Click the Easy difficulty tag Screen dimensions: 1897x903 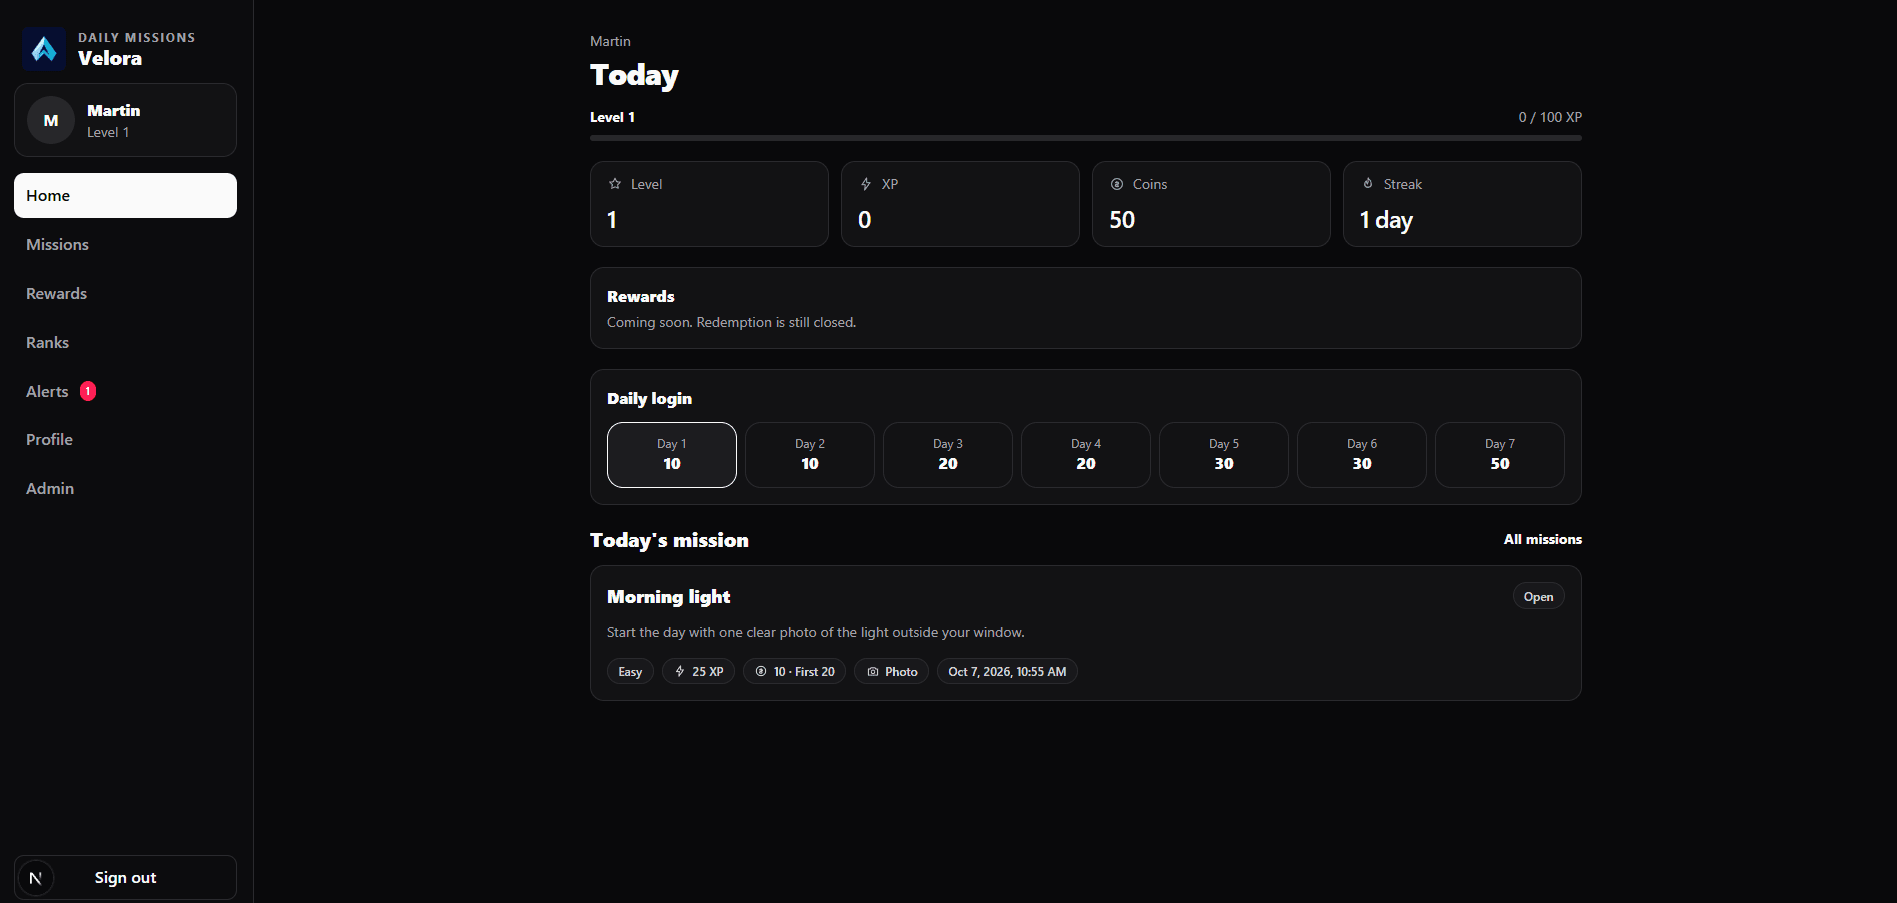630,672
